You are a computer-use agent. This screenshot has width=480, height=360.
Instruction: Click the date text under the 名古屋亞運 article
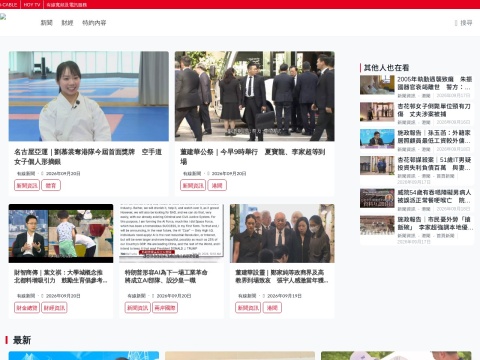(x=63, y=173)
